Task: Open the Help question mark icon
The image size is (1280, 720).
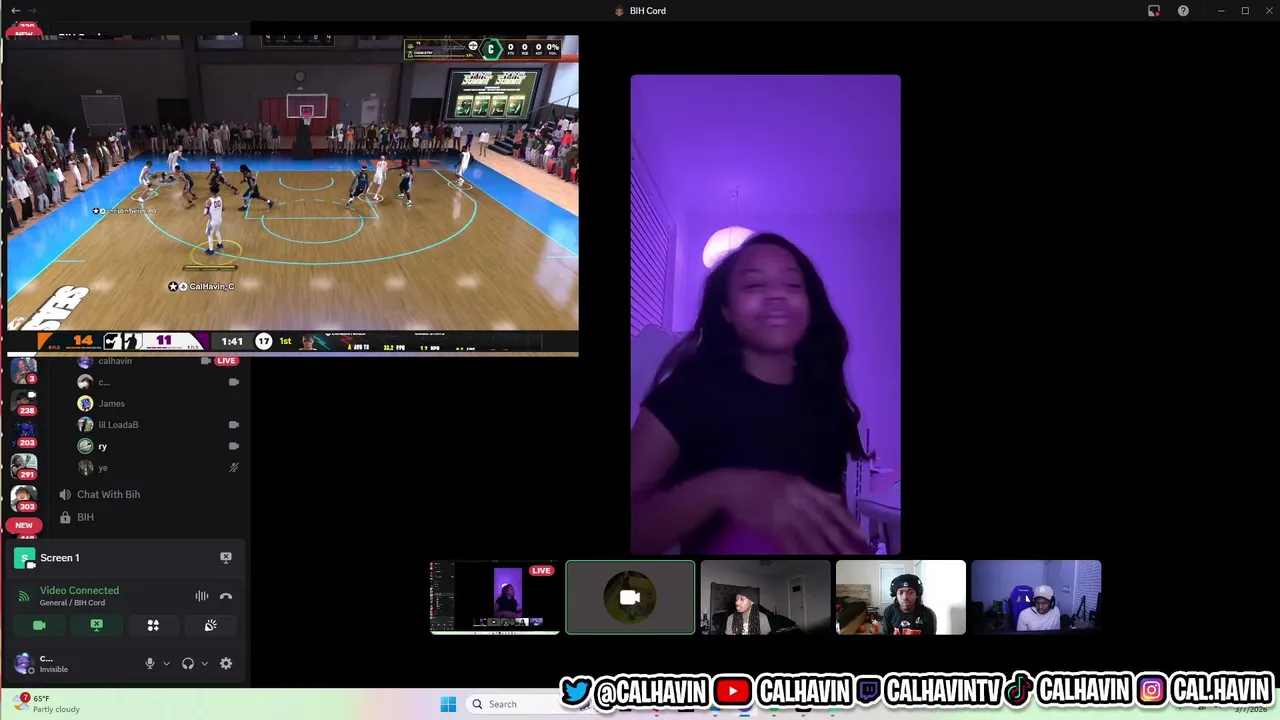Action: click(x=1183, y=11)
